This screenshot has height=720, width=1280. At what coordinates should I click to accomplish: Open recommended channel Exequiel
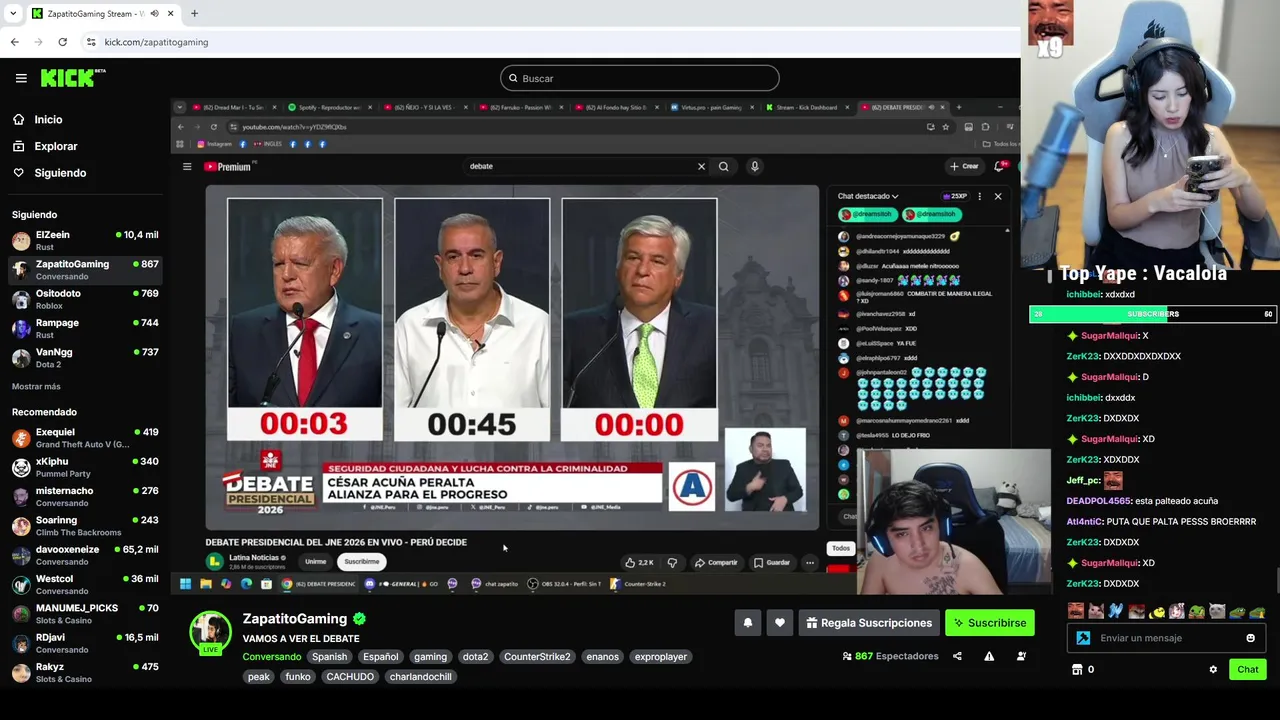[85, 438]
